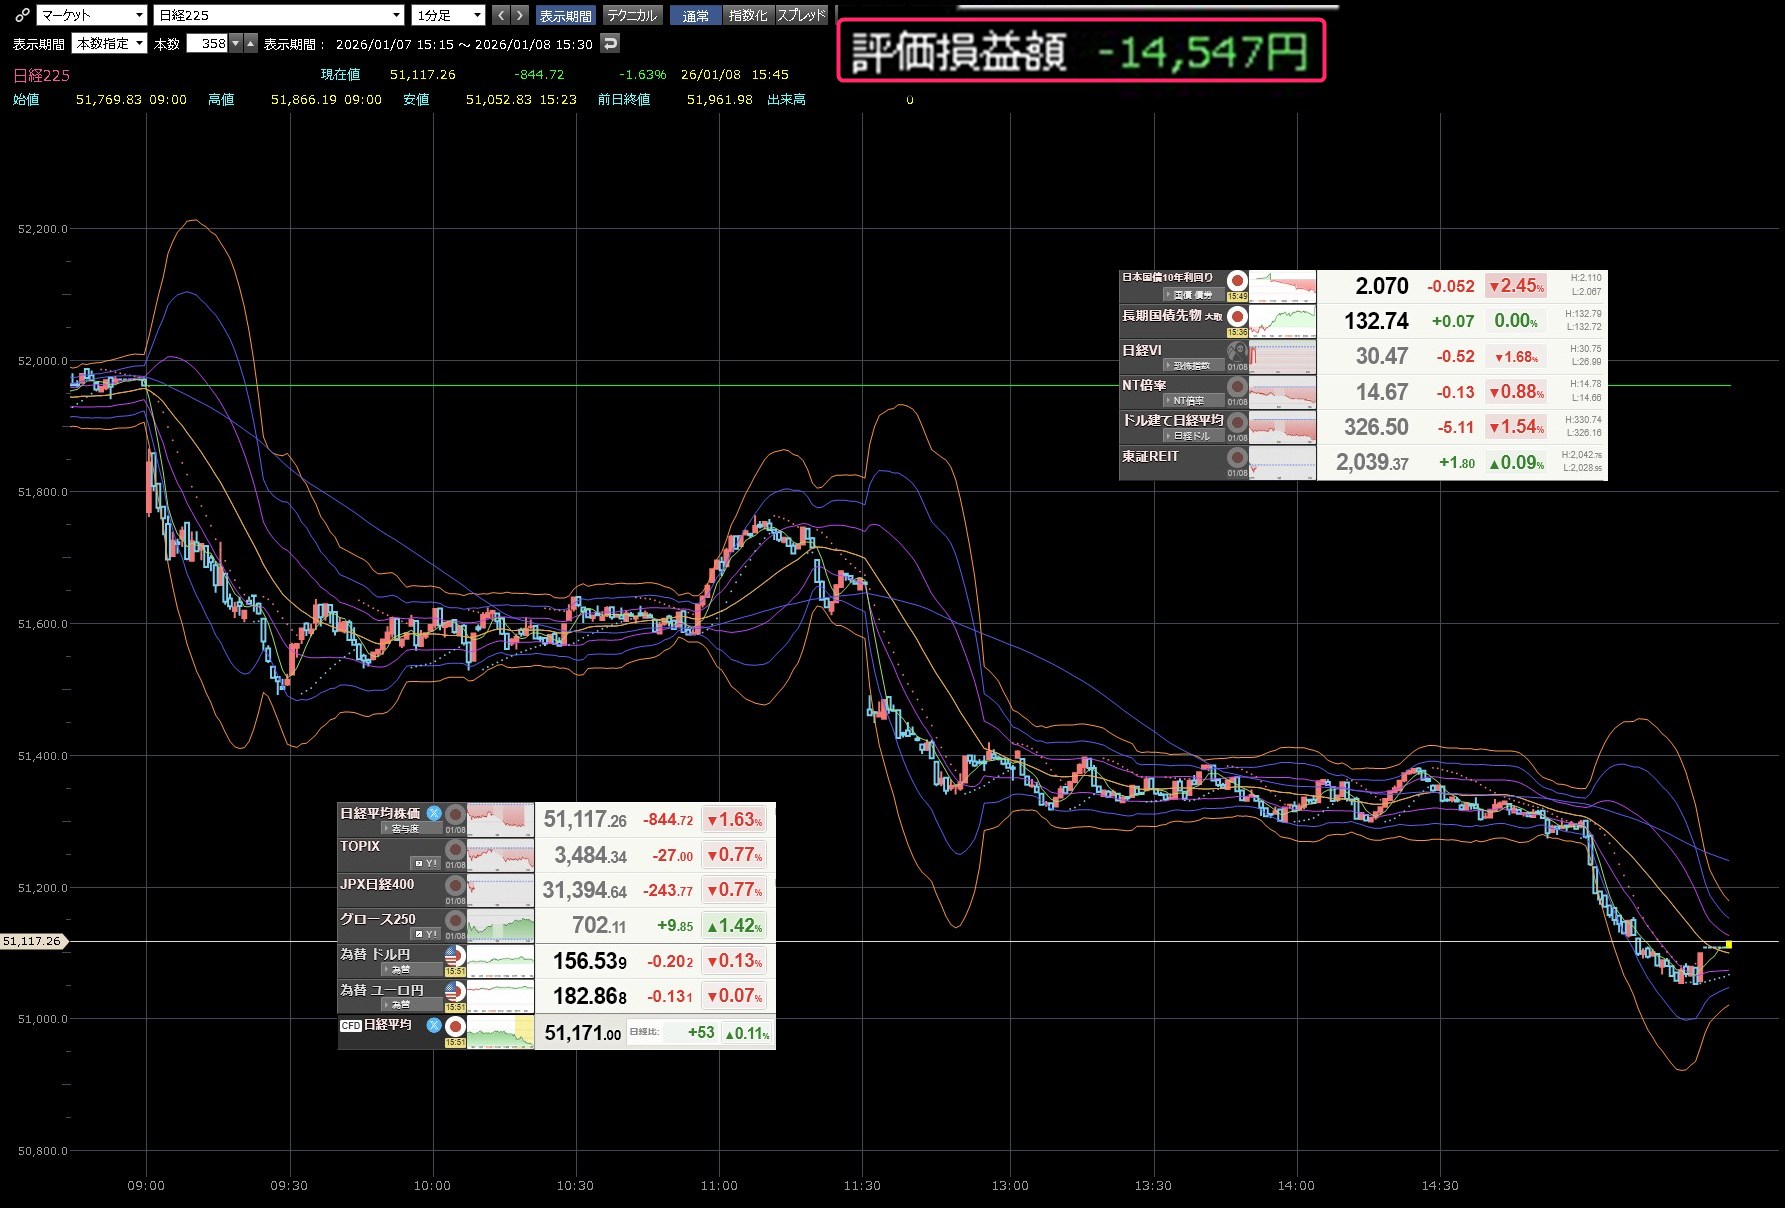Click the next symbol right-arrow button
This screenshot has width=1785, height=1208.
click(519, 15)
